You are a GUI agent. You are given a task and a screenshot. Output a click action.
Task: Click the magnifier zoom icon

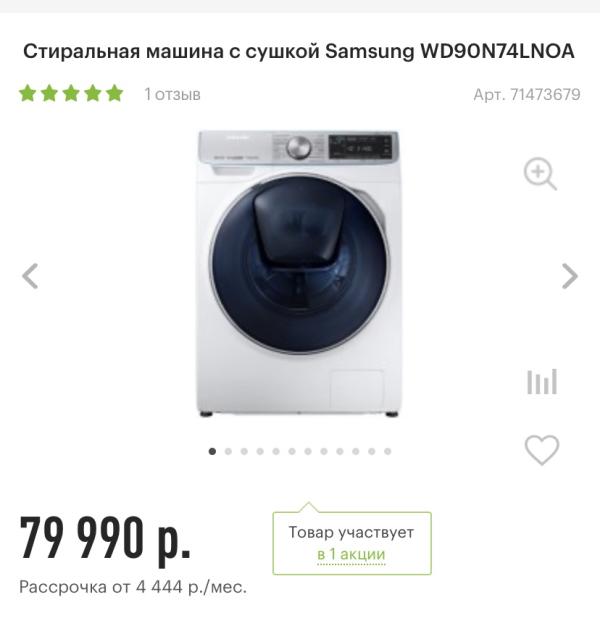(x=540, y=174)
